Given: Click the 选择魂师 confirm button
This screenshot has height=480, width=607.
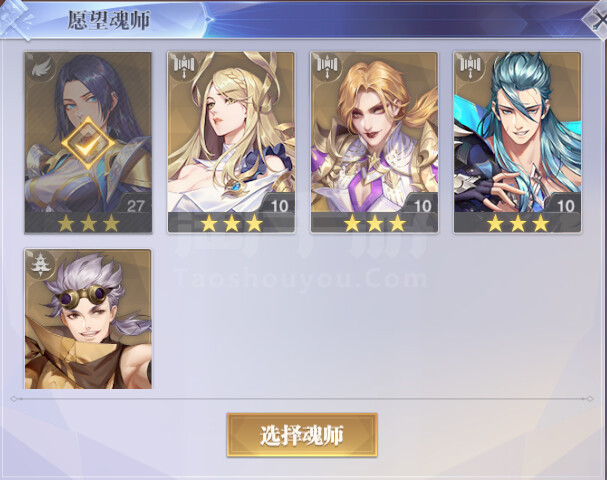Looking at the screenshot, I should click(x=302, y=435).
